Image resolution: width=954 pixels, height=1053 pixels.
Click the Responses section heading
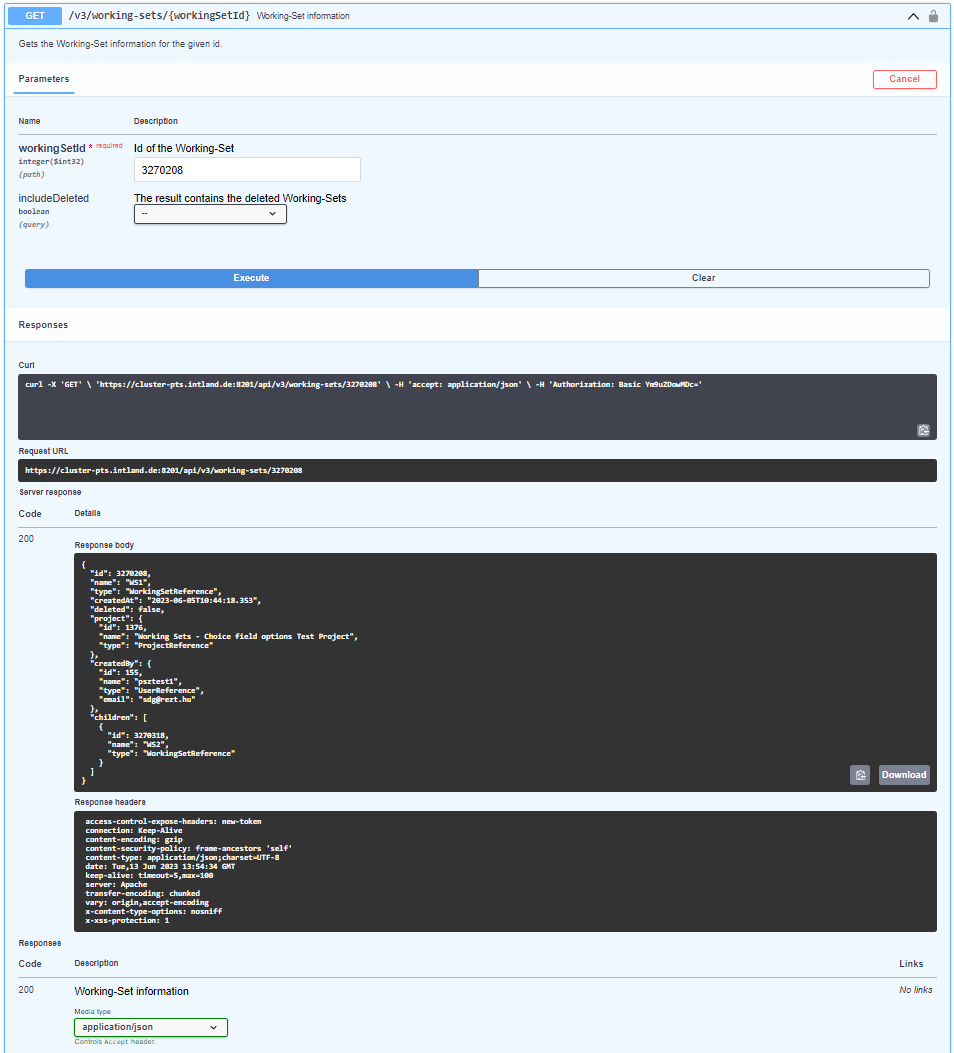pos(43,325)
